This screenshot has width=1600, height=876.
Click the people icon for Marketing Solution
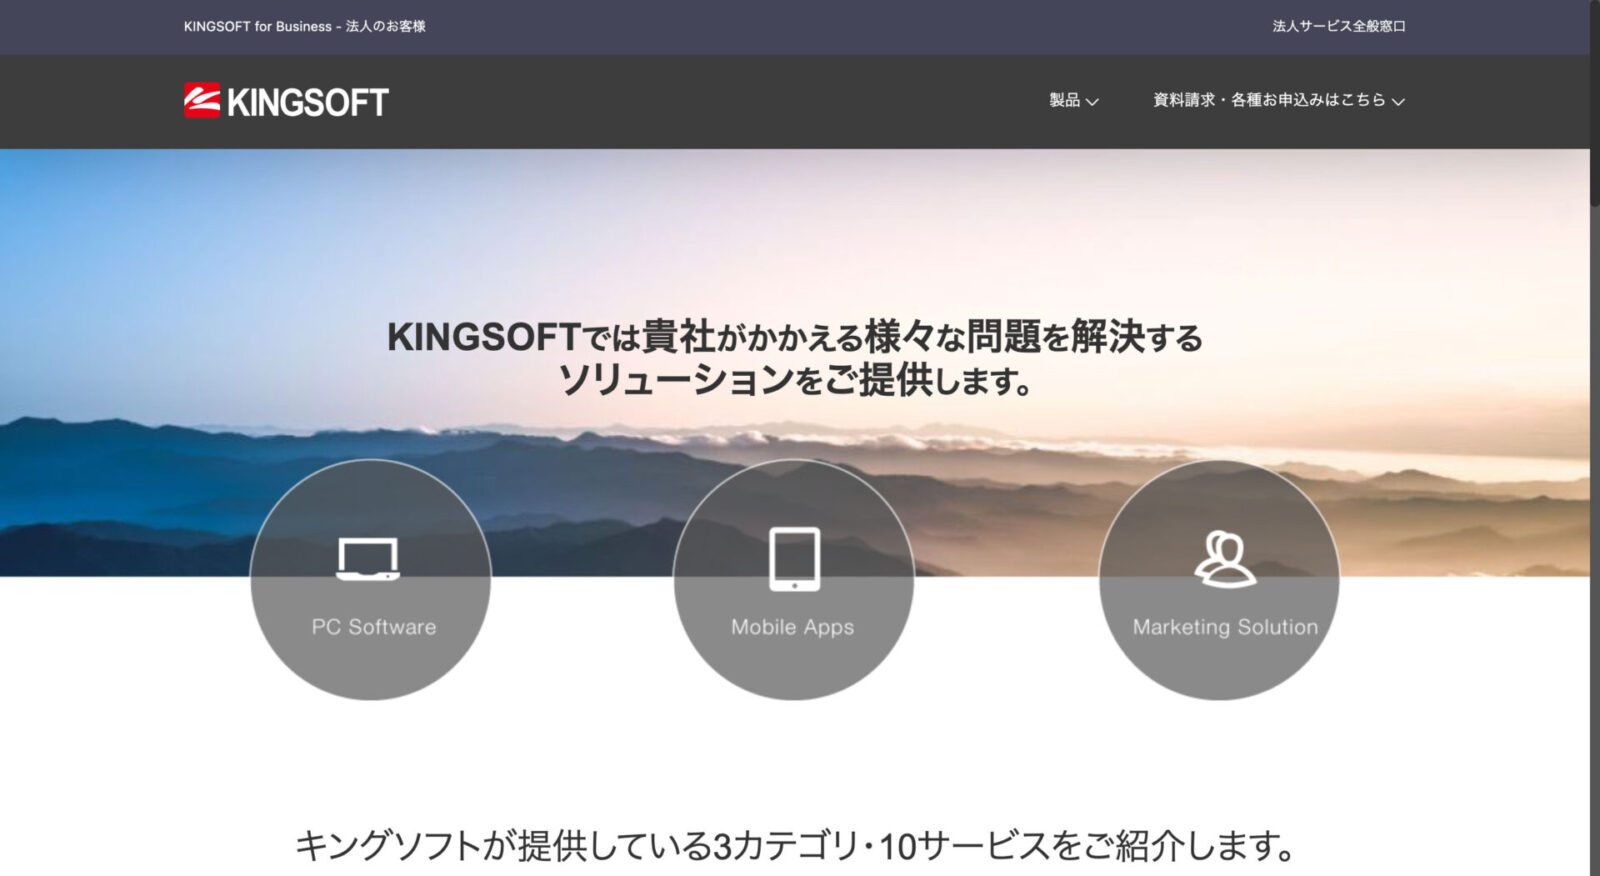pyautogui.click(x=1224, y=559)
